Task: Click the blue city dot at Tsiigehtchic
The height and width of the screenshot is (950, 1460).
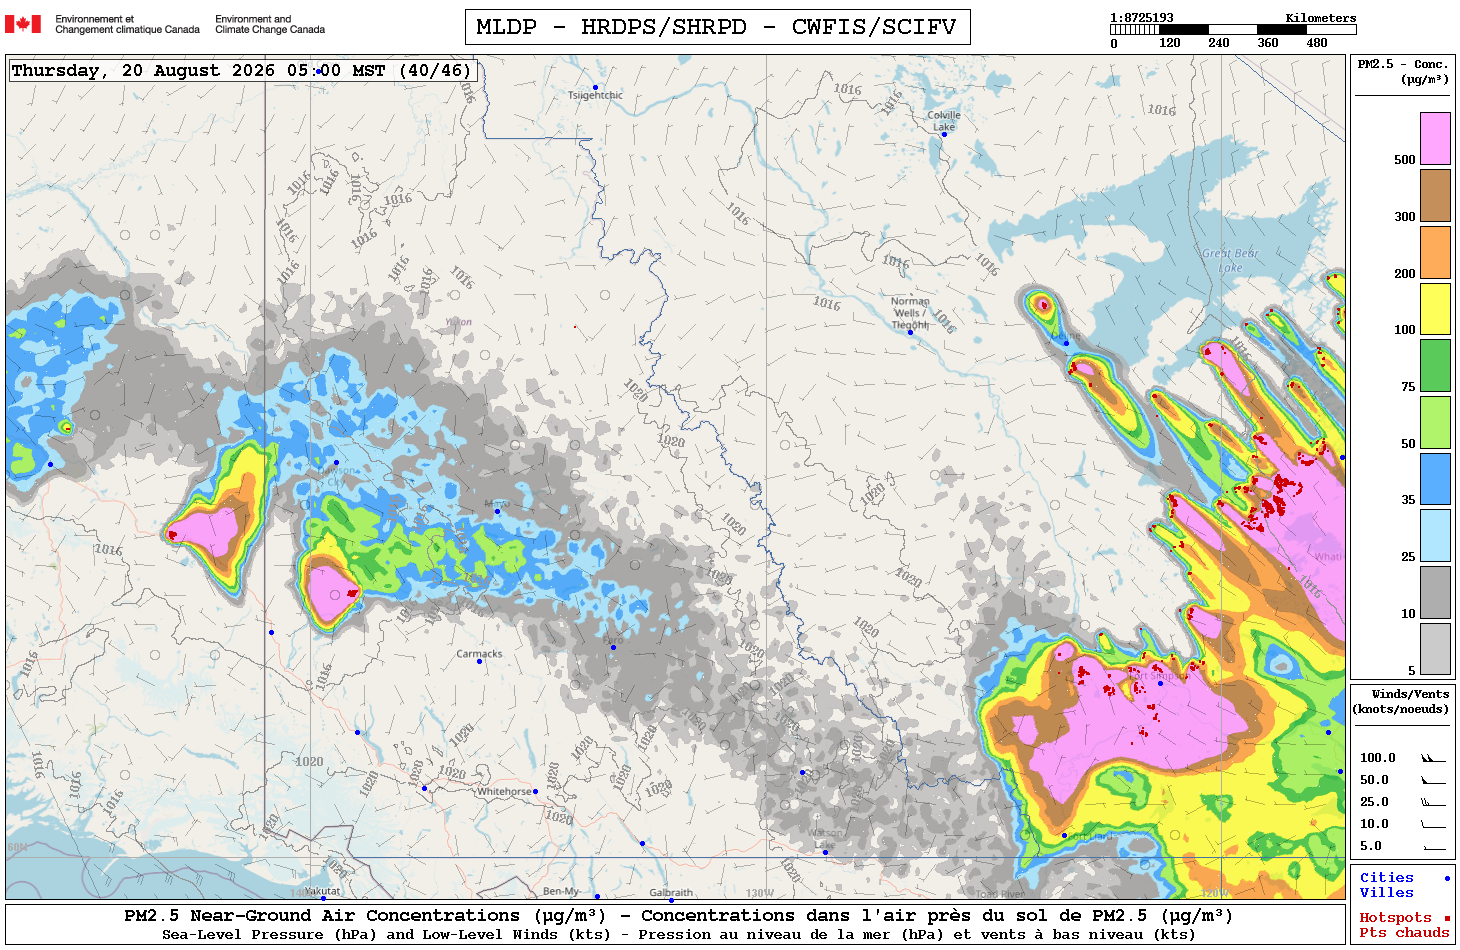Action: pyautogui.click(x=596, y=88)
